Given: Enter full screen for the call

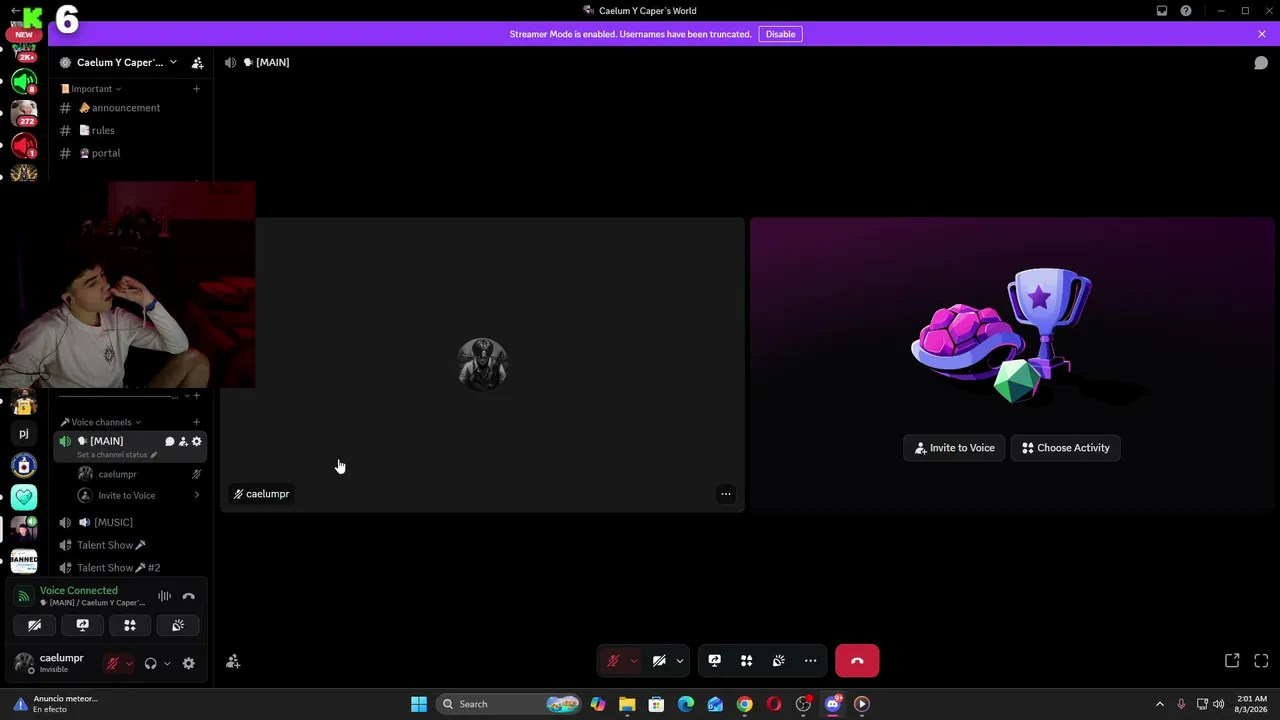Looking at the screenshot, I should click(1261, 661).
